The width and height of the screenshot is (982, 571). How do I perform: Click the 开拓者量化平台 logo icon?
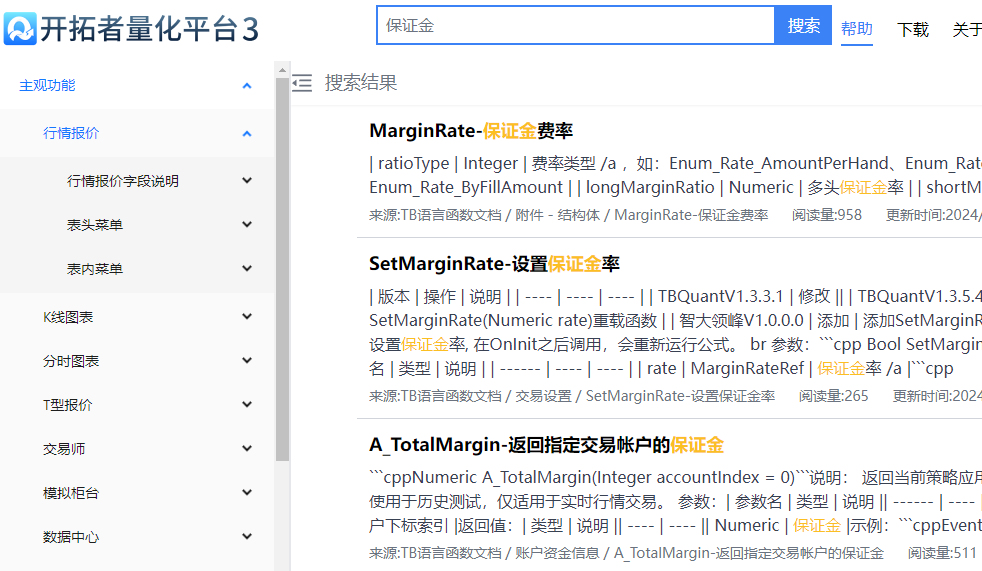[20, 28]
